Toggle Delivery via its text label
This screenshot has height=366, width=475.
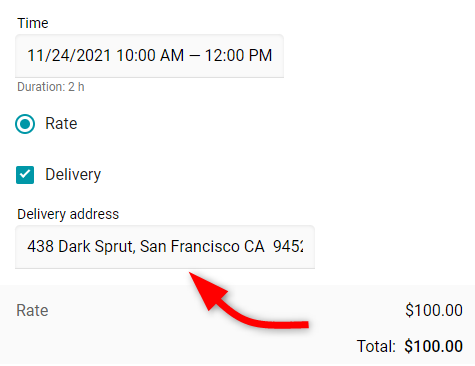tap(73, 175)
